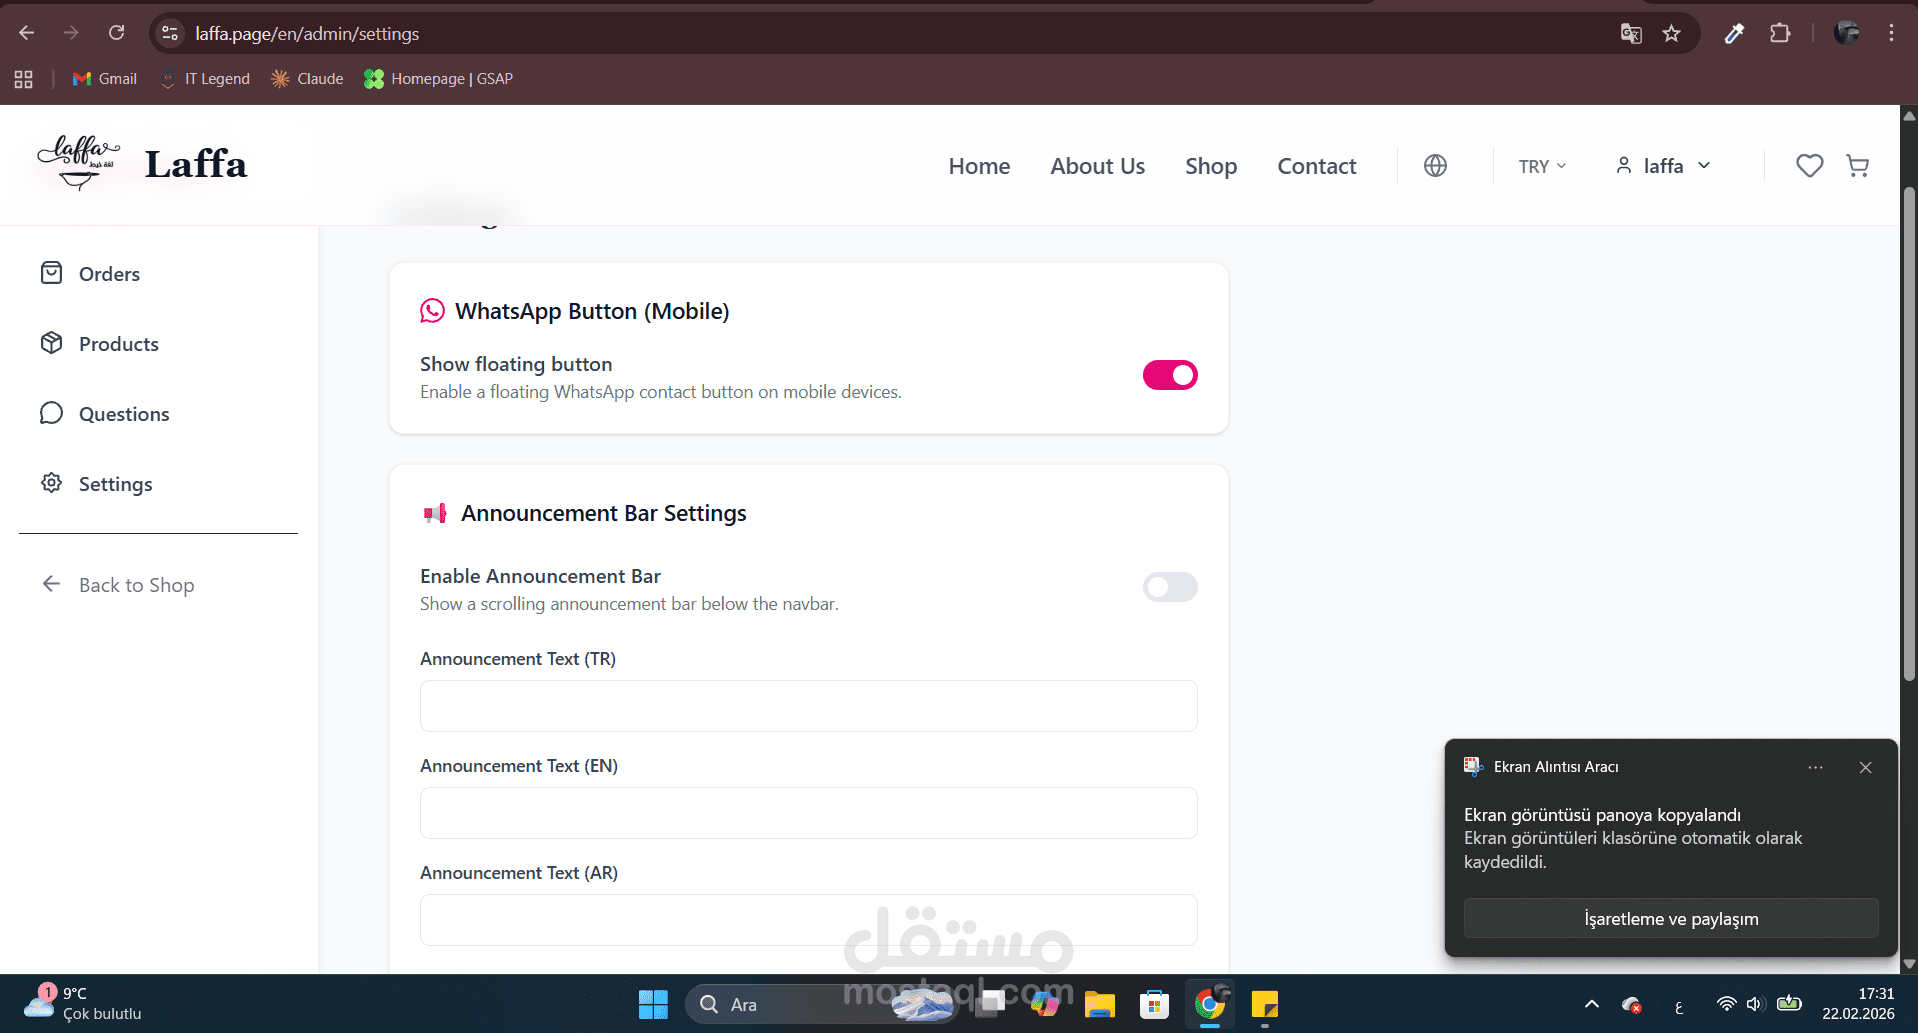The width and height of the screenshot is (1918, 1033).
Task: Open the Chrome profile avatar
Action: (x=1846, y=33)
